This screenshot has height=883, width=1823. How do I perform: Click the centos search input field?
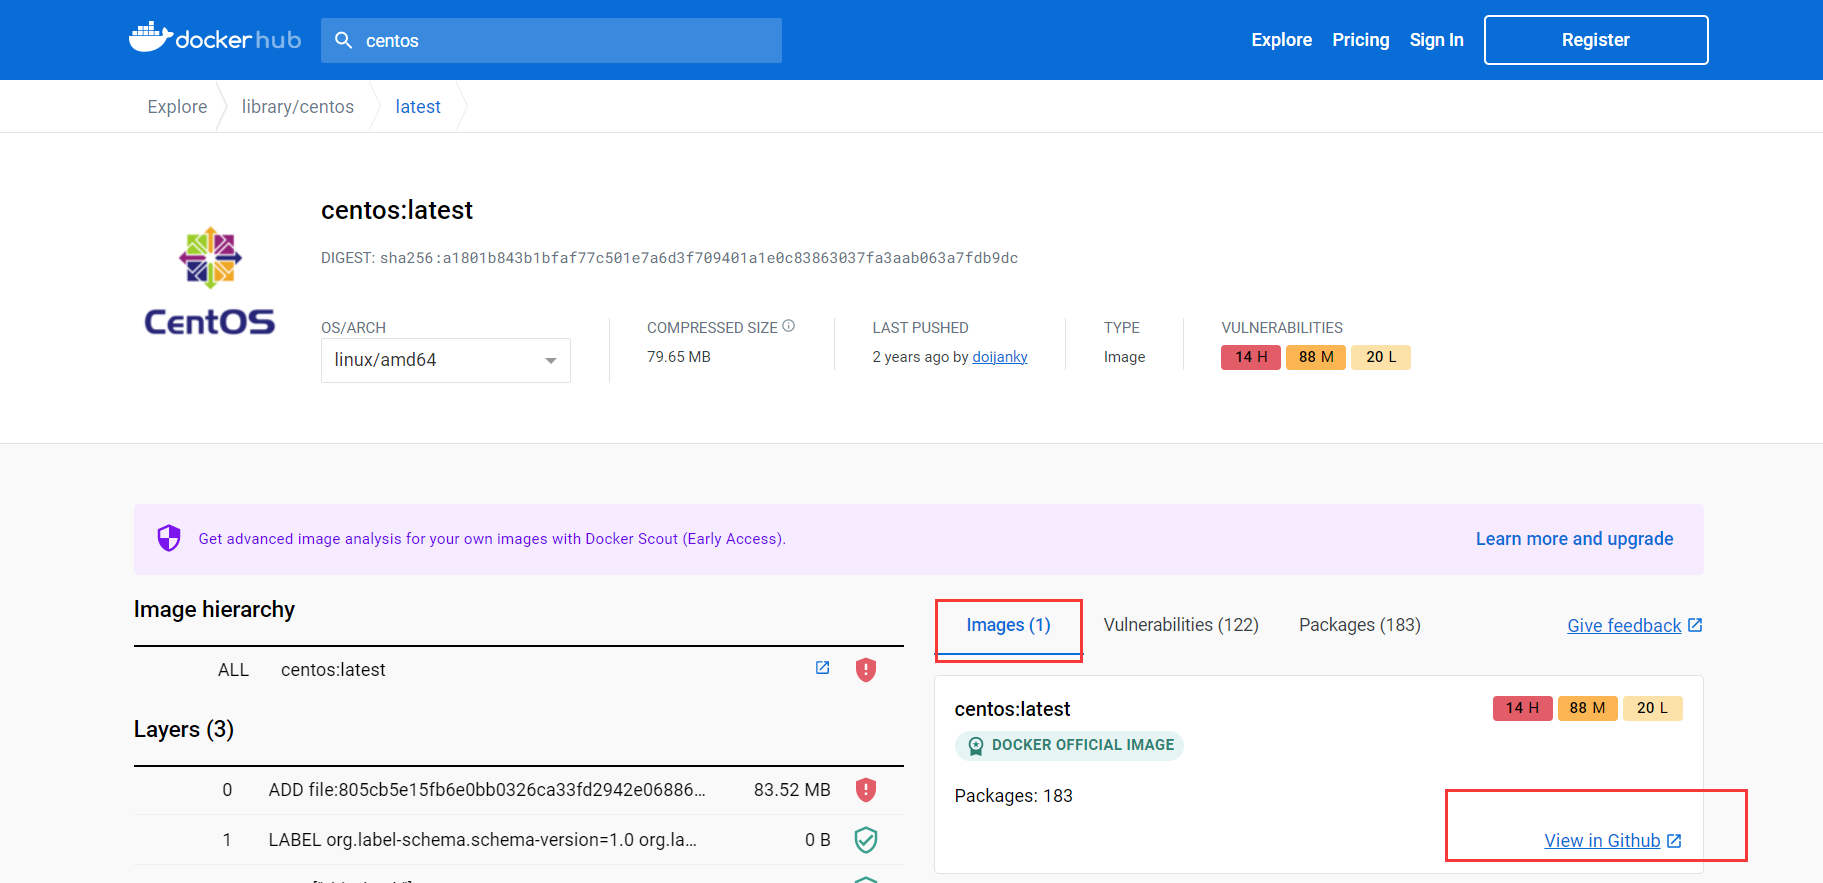click(551, 40)
